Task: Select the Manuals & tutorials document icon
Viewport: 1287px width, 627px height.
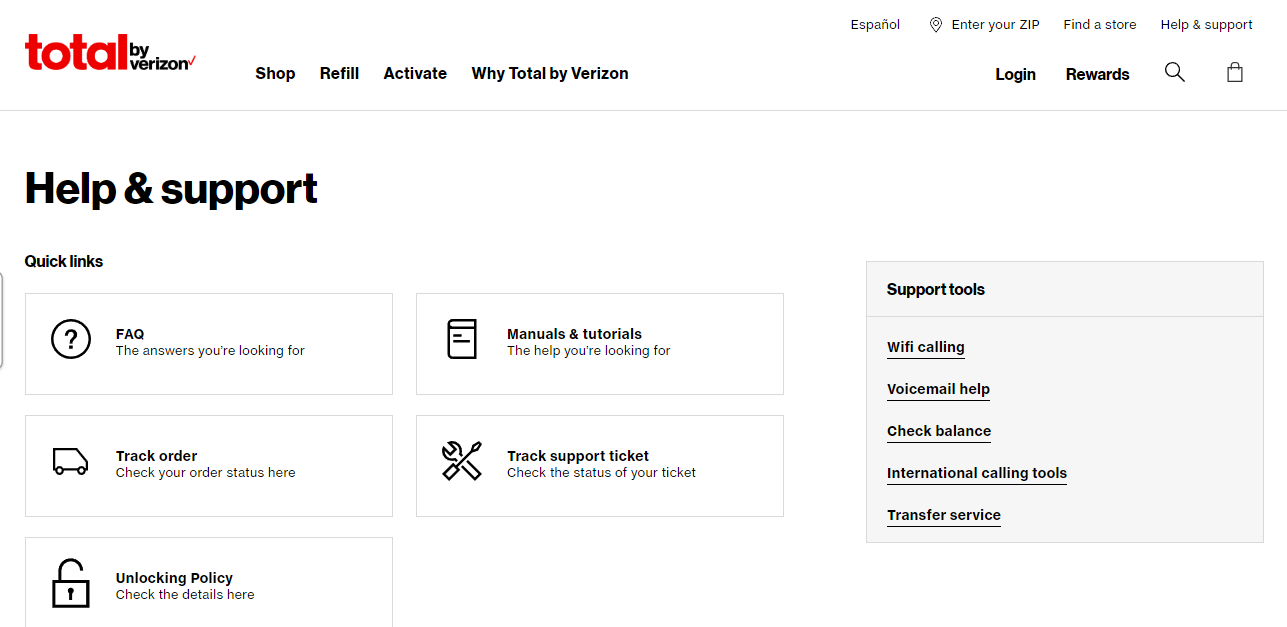Action: (461, 340)
